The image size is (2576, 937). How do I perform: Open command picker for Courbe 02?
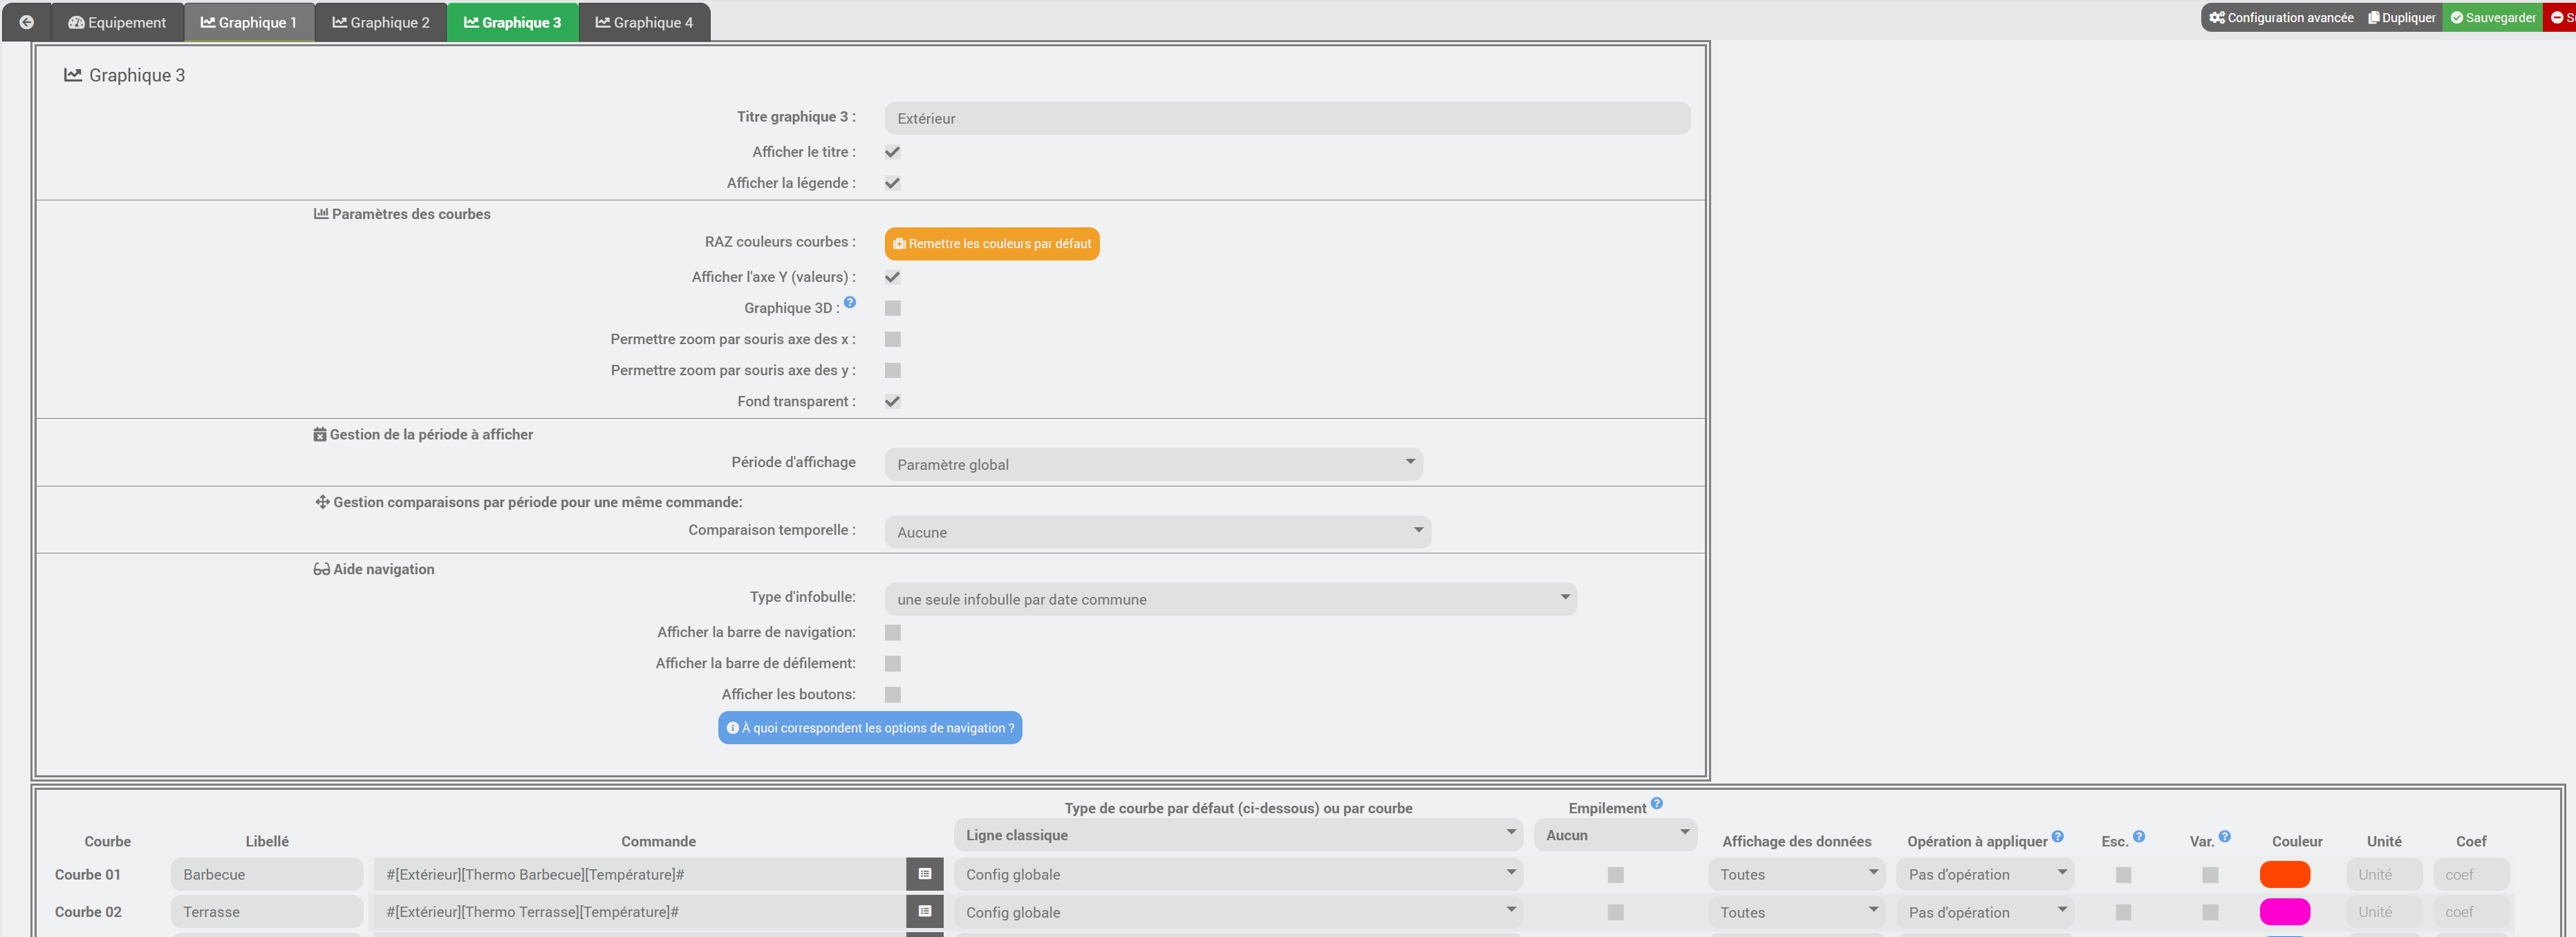924,911
